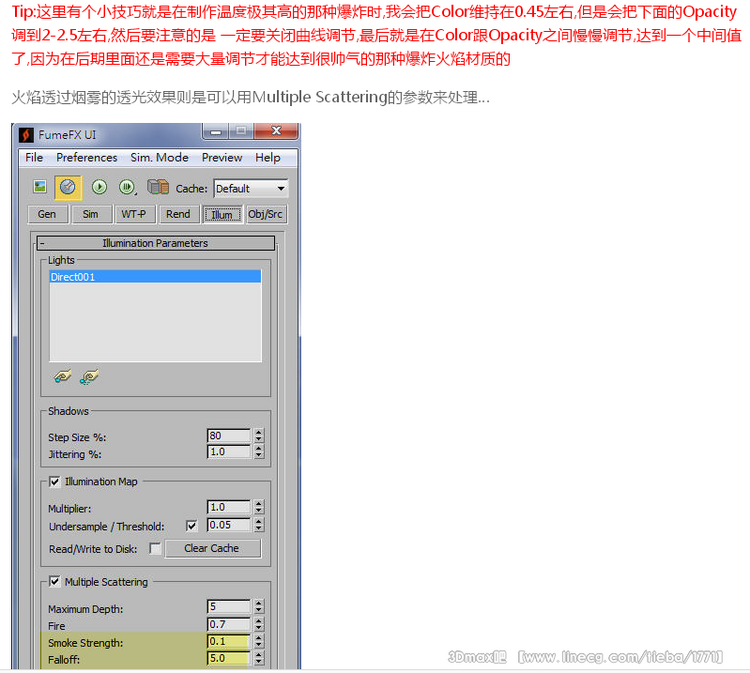The height and width of the screenshot is (673, 750).
Task: Select Direct001 in the Lights list
Action: tap(155, 276)
